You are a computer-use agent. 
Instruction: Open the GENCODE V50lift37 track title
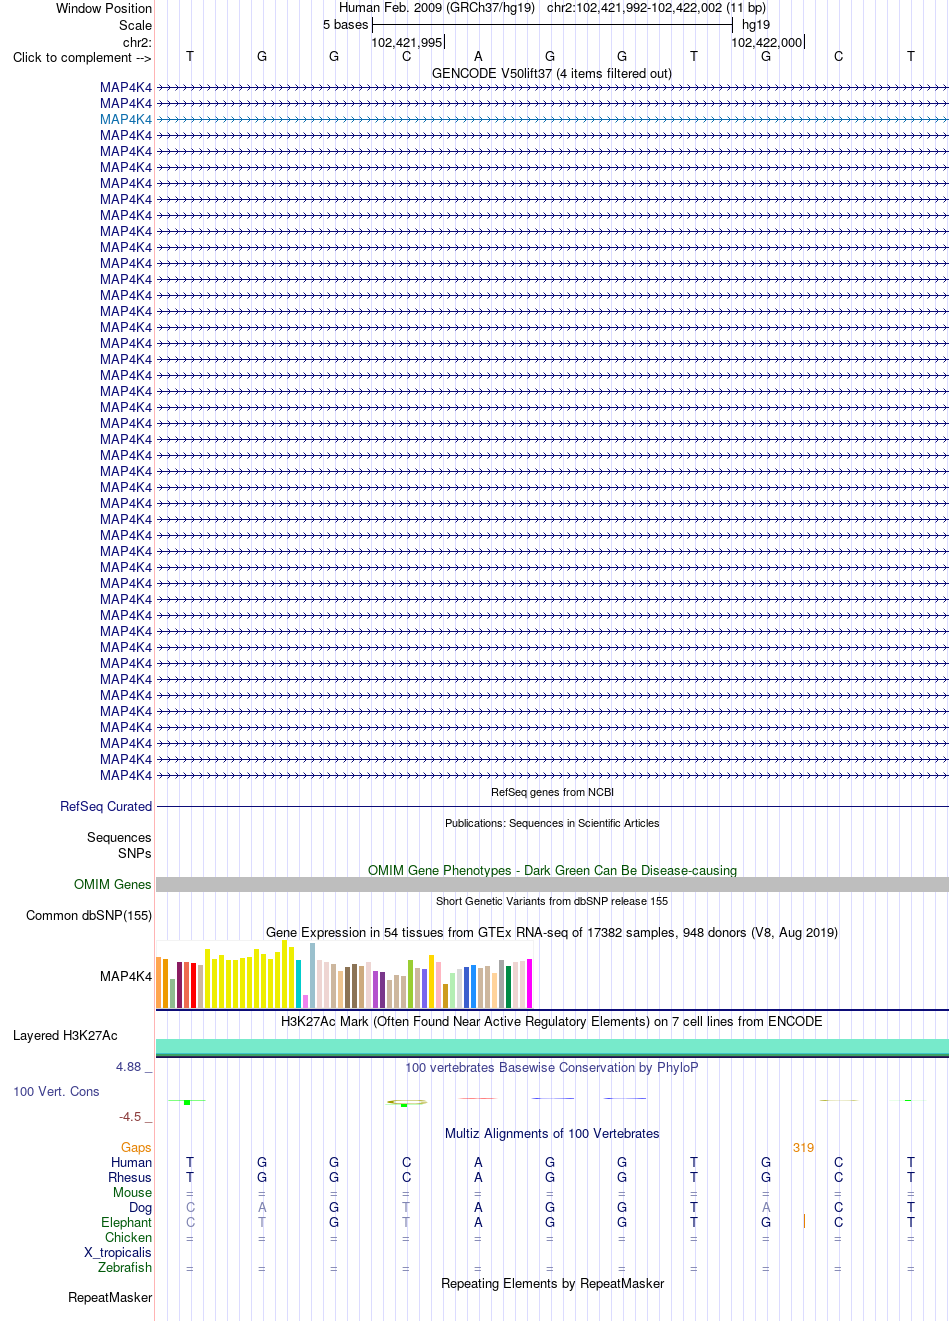point(552,73)
